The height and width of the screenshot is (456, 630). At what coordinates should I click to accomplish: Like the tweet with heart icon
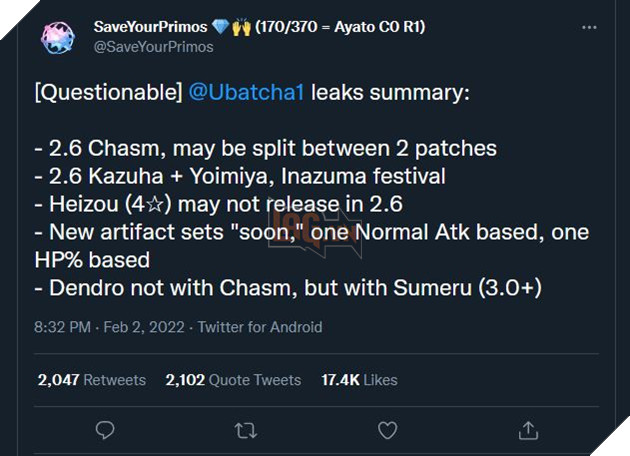tap(387, 430)
